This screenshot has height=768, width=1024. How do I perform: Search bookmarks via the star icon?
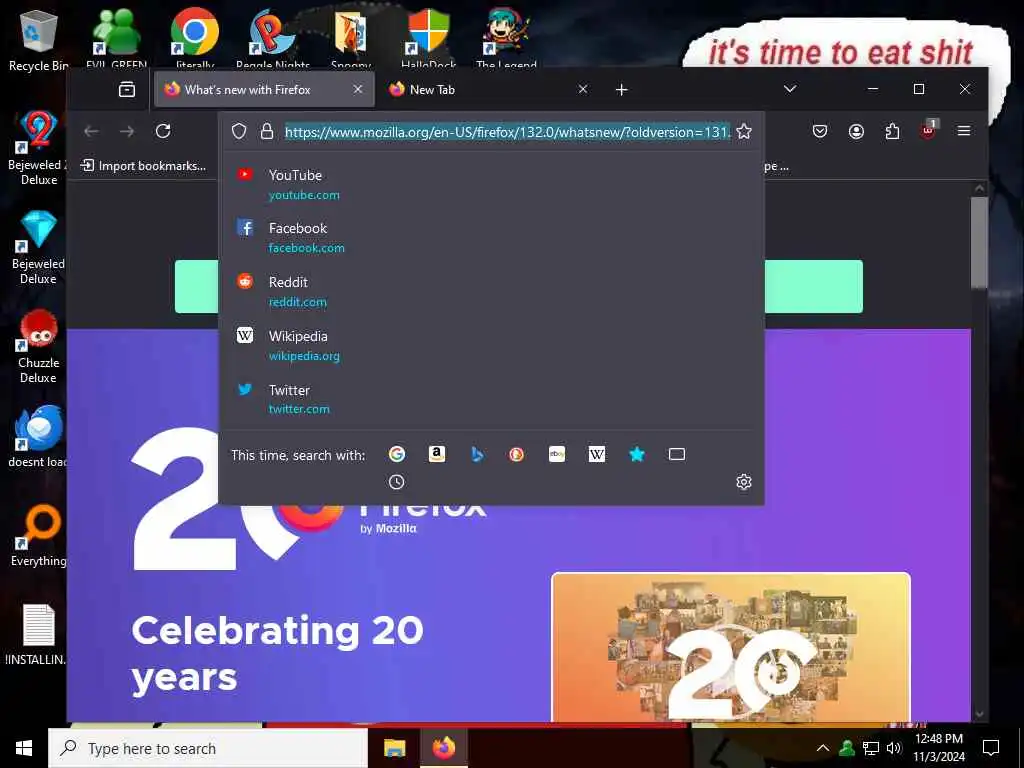pyautogui.click(x=637, y=454)
